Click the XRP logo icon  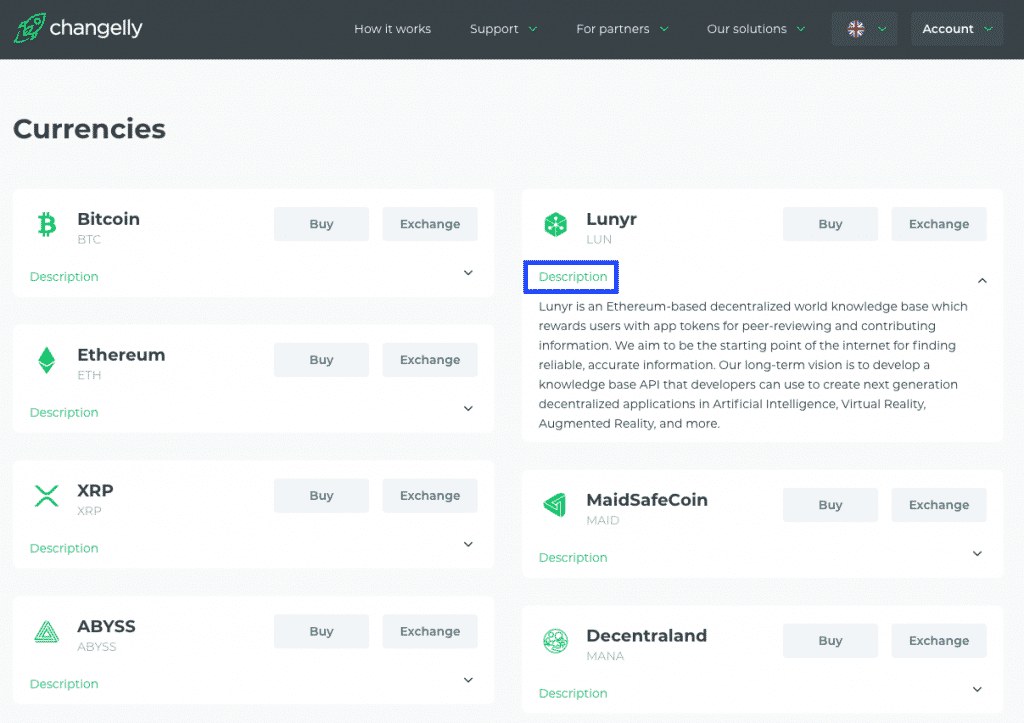click(x=46, y=496)
